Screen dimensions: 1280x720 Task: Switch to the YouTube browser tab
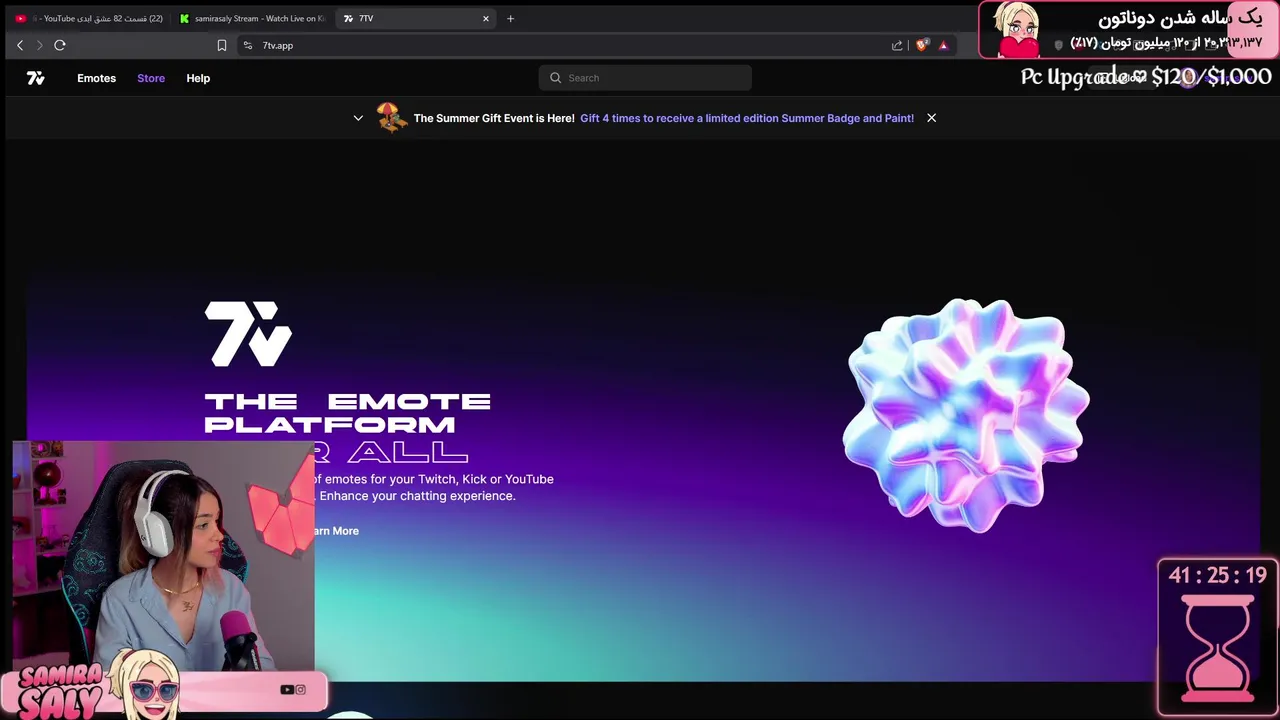click(90, 18)
